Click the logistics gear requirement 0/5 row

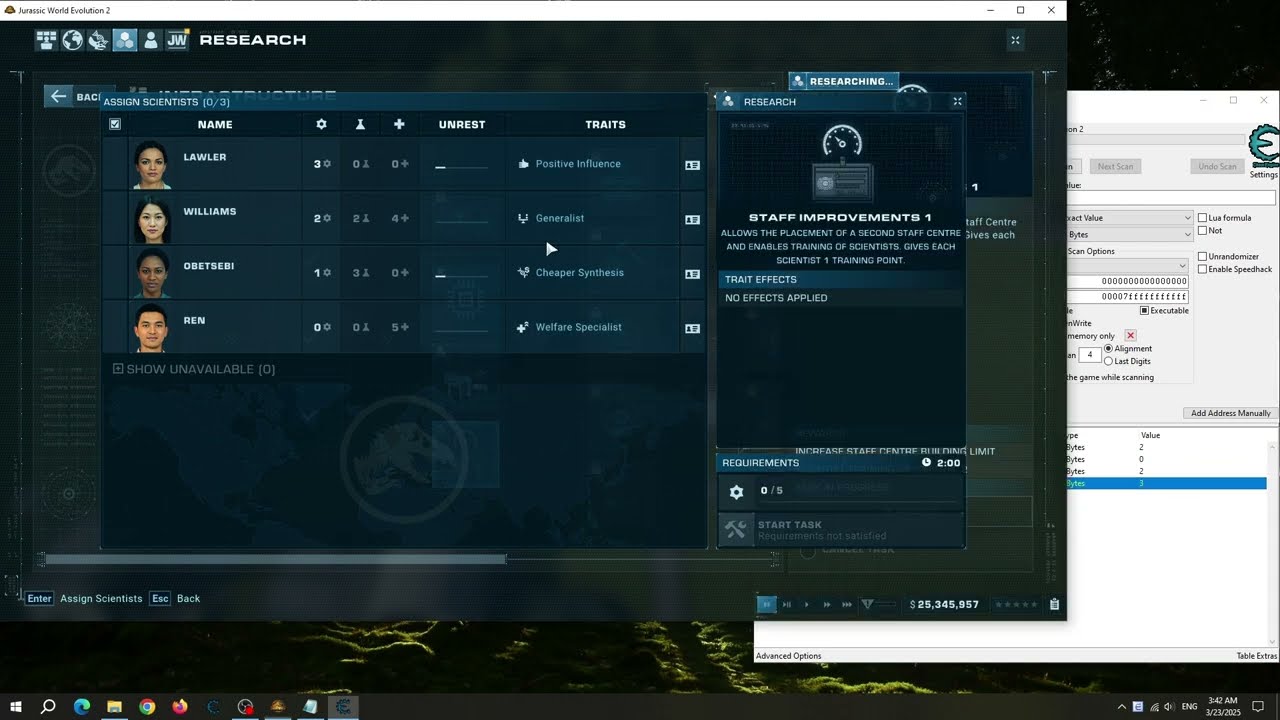coord(841,491)
